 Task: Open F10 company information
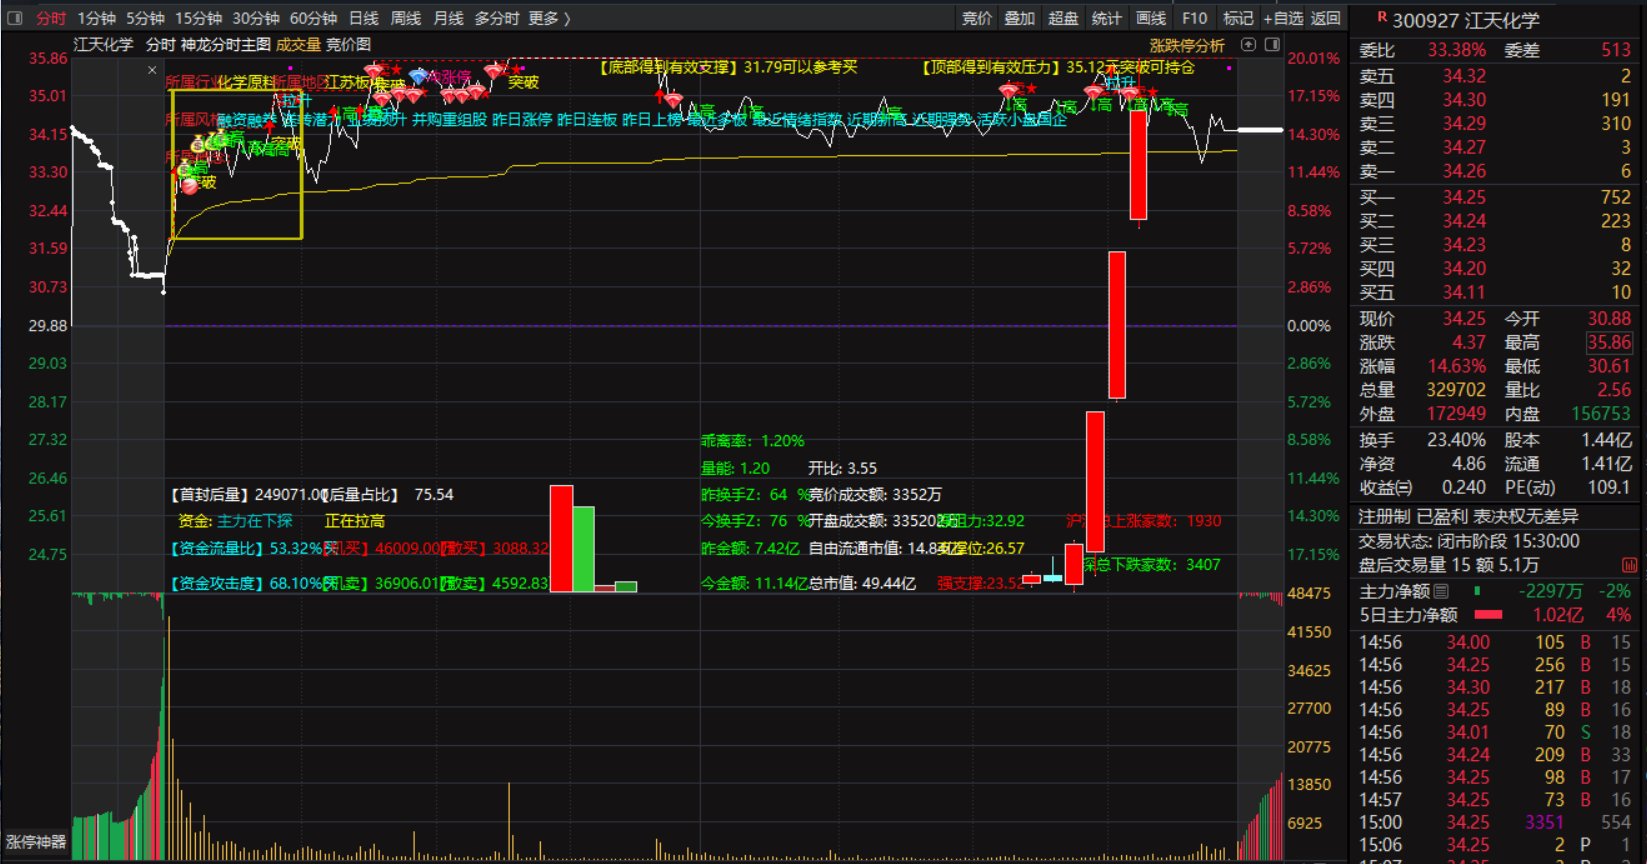[1194, 18]
